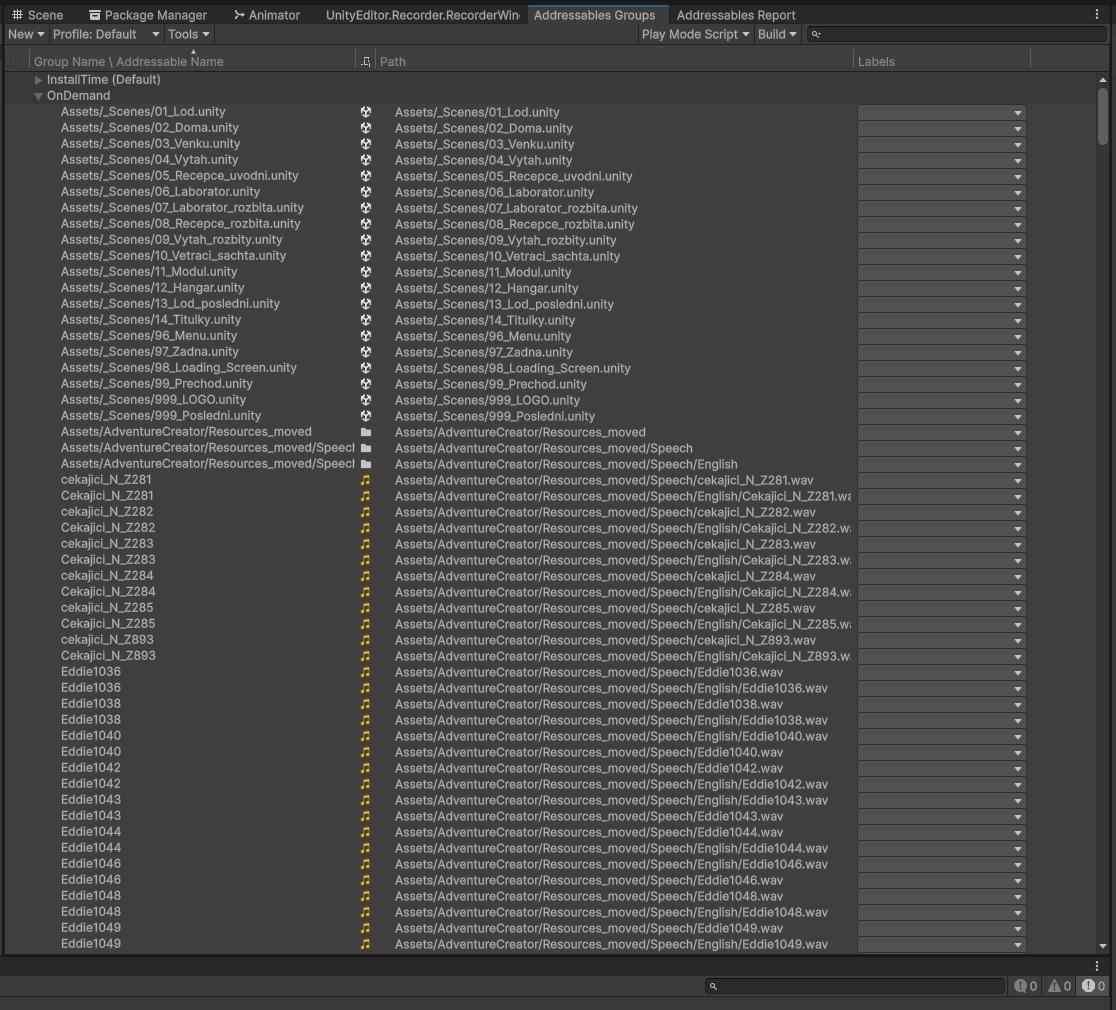The height and width of the screenshot is (1010, 1116).
Task: Click folder icon for Resources_moved row
Action: [366, 432]
